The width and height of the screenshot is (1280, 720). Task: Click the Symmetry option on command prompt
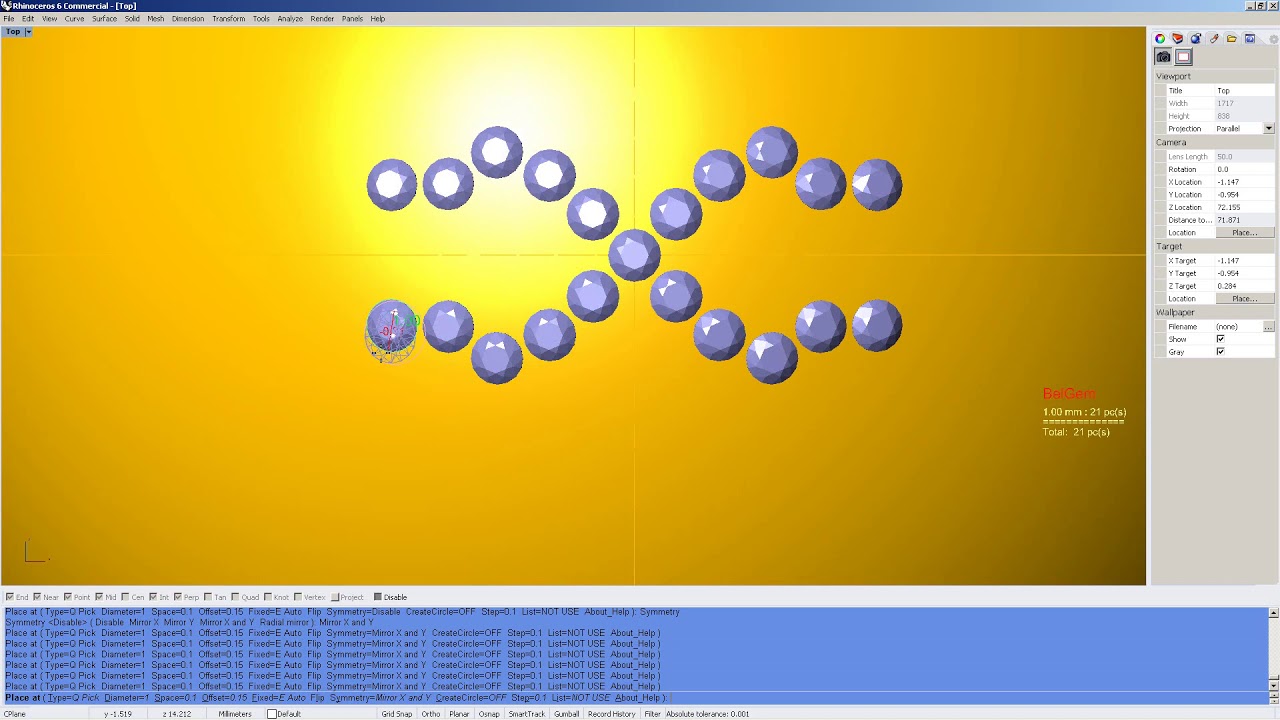click(x=378, y=698)
